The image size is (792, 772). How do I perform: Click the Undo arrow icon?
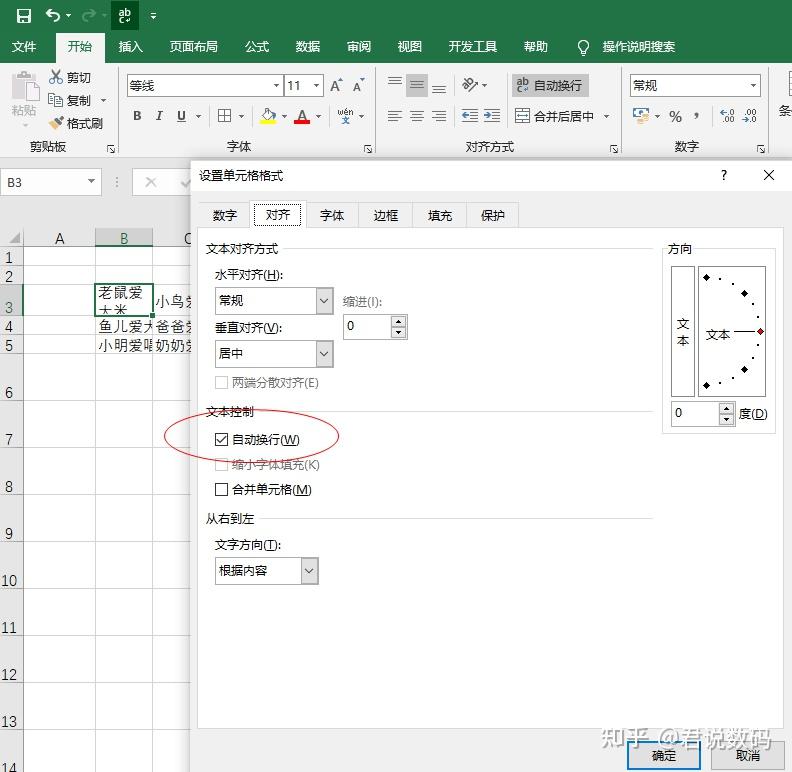53,15
